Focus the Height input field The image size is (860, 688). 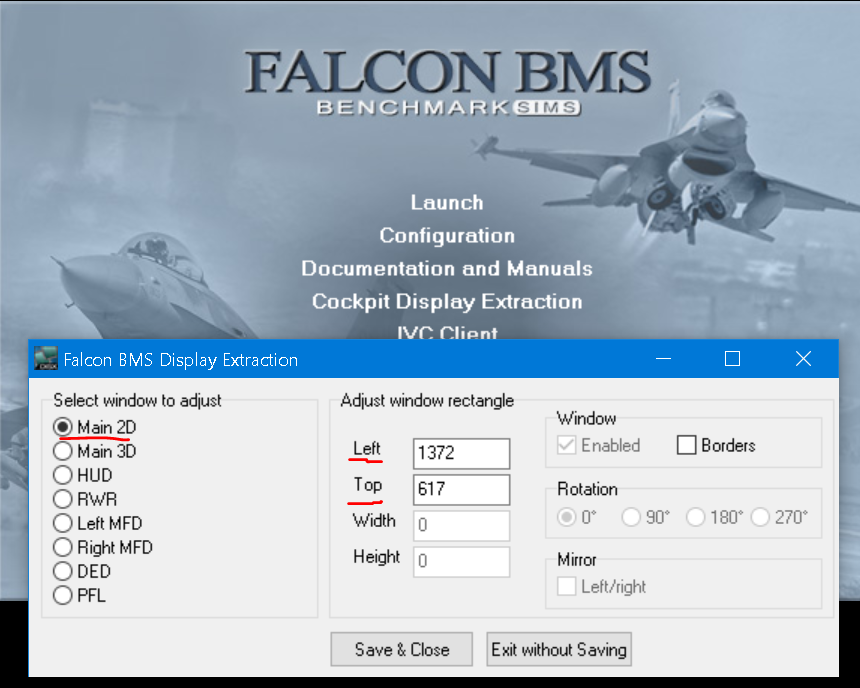pyautogui.click(x=461, y=561)
